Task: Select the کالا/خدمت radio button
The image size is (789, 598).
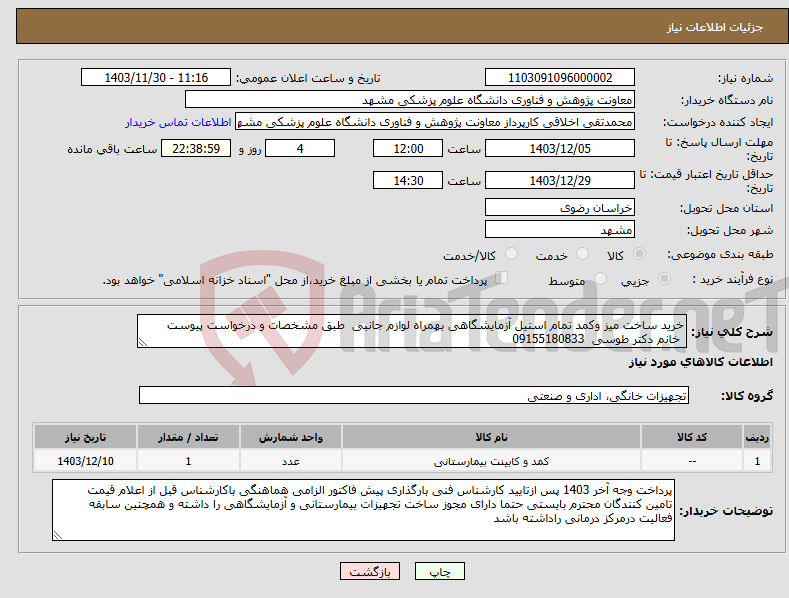Action: 511,254
